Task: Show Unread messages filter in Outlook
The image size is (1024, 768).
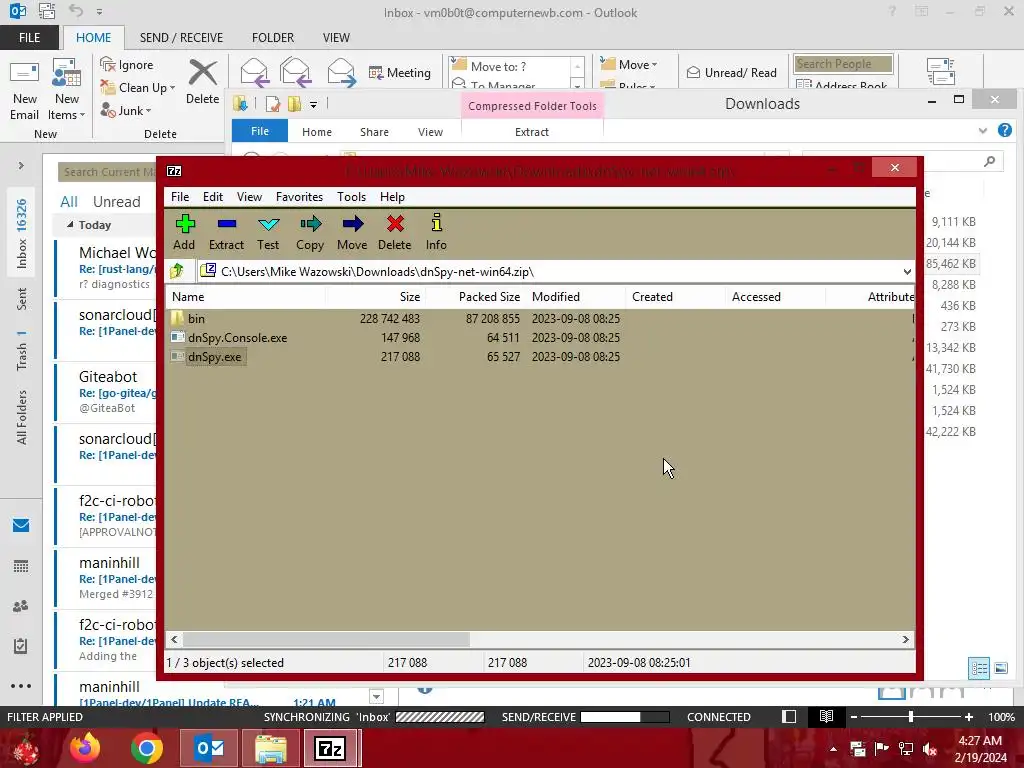Action: tap(116, 202)
